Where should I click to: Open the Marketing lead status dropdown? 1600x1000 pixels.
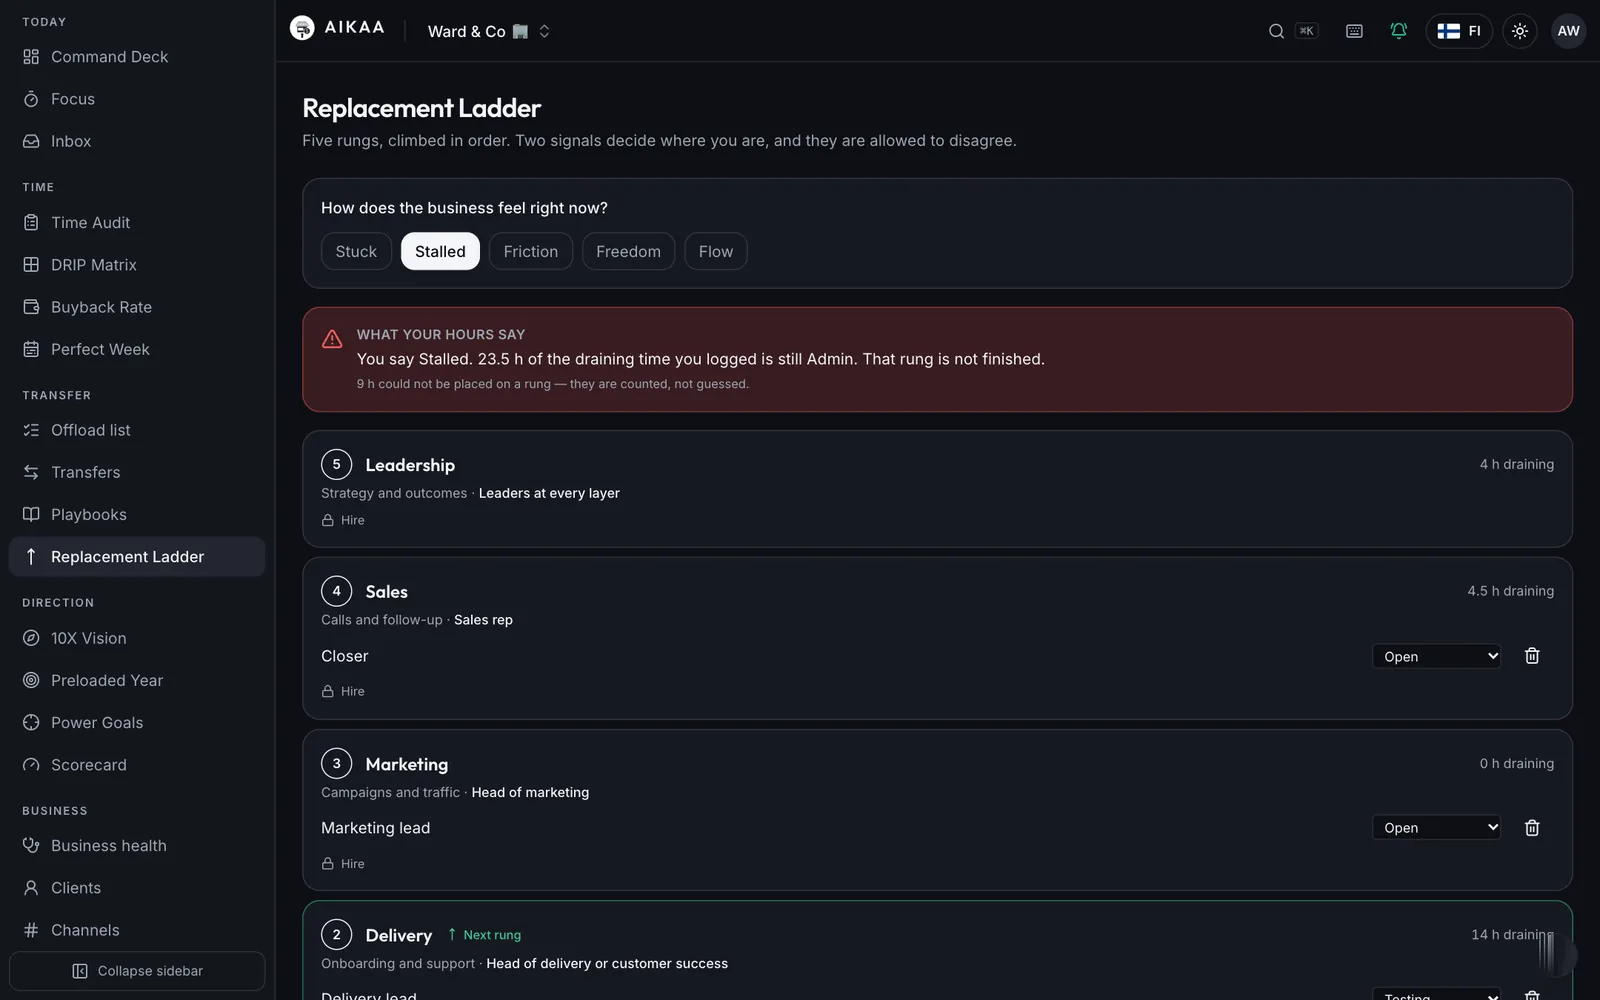tap(1436, 828)
